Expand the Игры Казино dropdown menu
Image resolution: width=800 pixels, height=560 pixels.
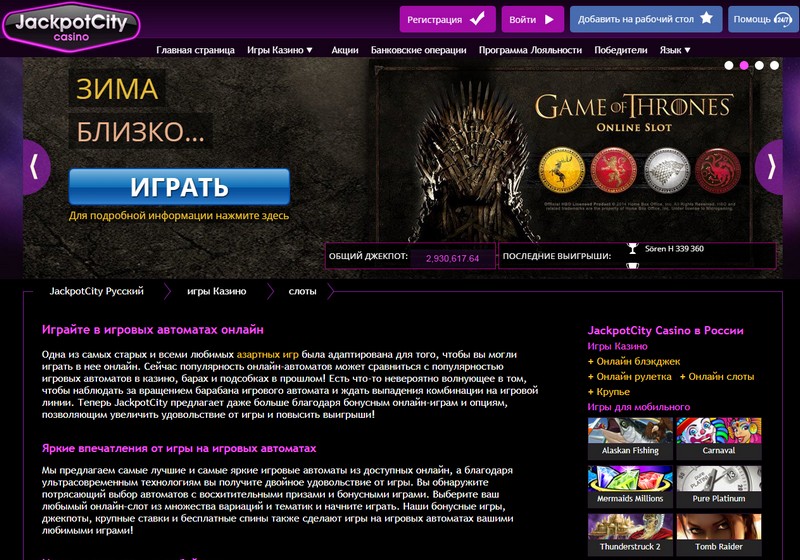coord(280,50)
